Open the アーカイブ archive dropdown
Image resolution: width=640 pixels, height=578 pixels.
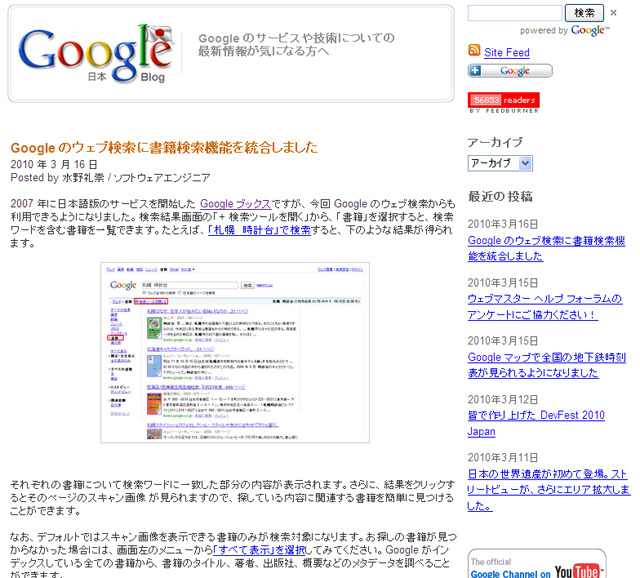click(x=500, y=164)
